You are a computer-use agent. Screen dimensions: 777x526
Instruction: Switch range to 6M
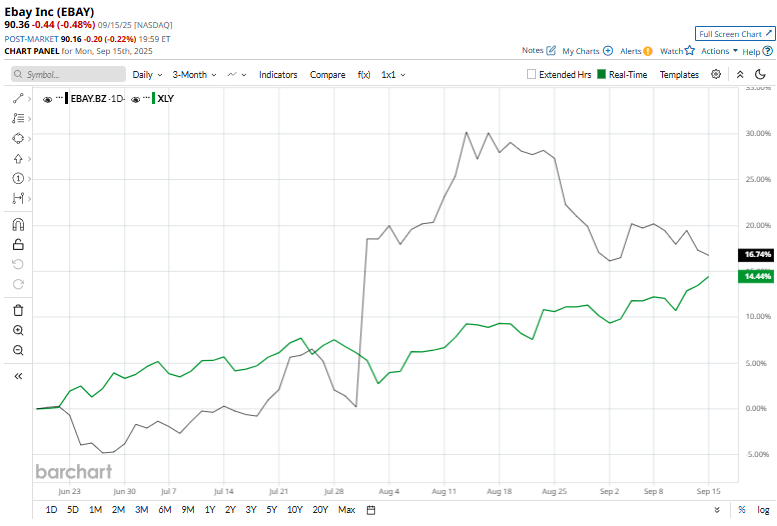coord(165,510)
